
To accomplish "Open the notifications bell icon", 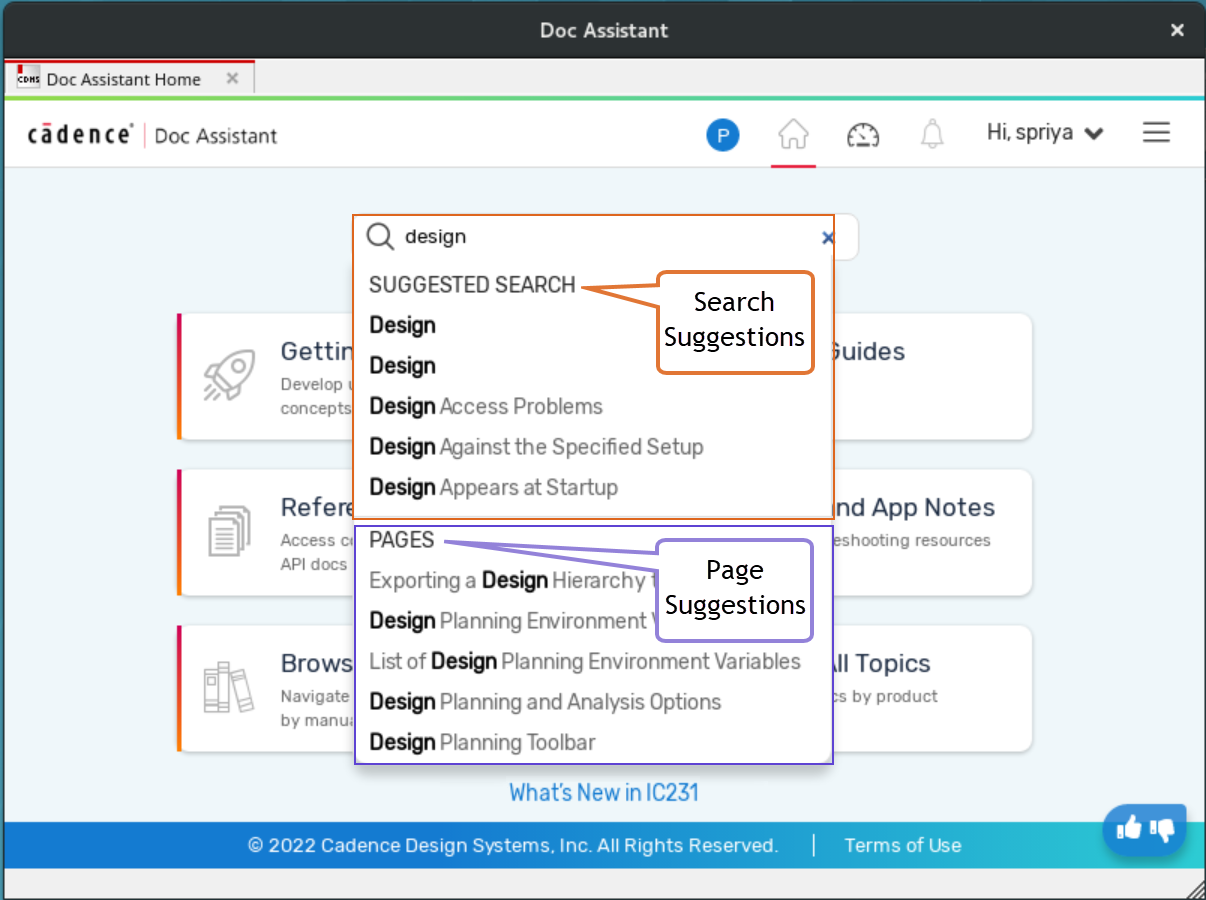I will pos(932,134).
